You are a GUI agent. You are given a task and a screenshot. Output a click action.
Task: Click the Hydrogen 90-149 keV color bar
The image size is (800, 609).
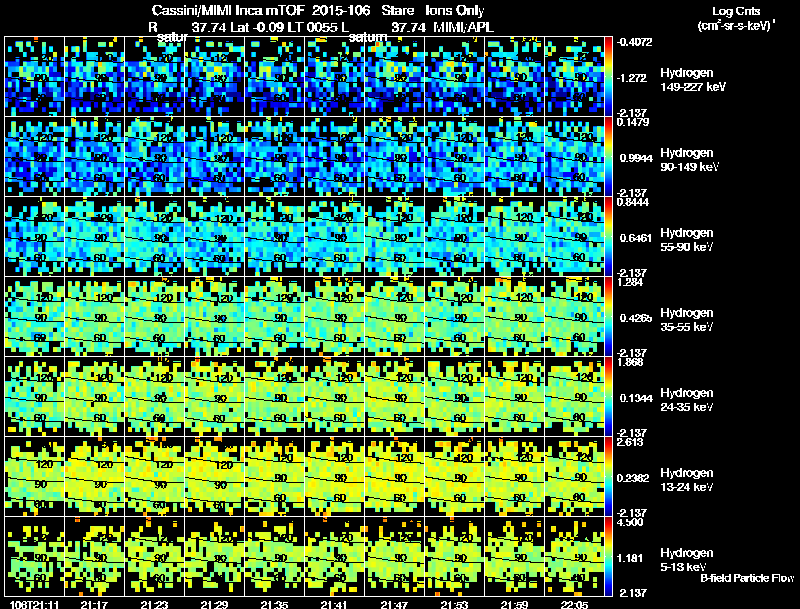click(x=608, y=157)
